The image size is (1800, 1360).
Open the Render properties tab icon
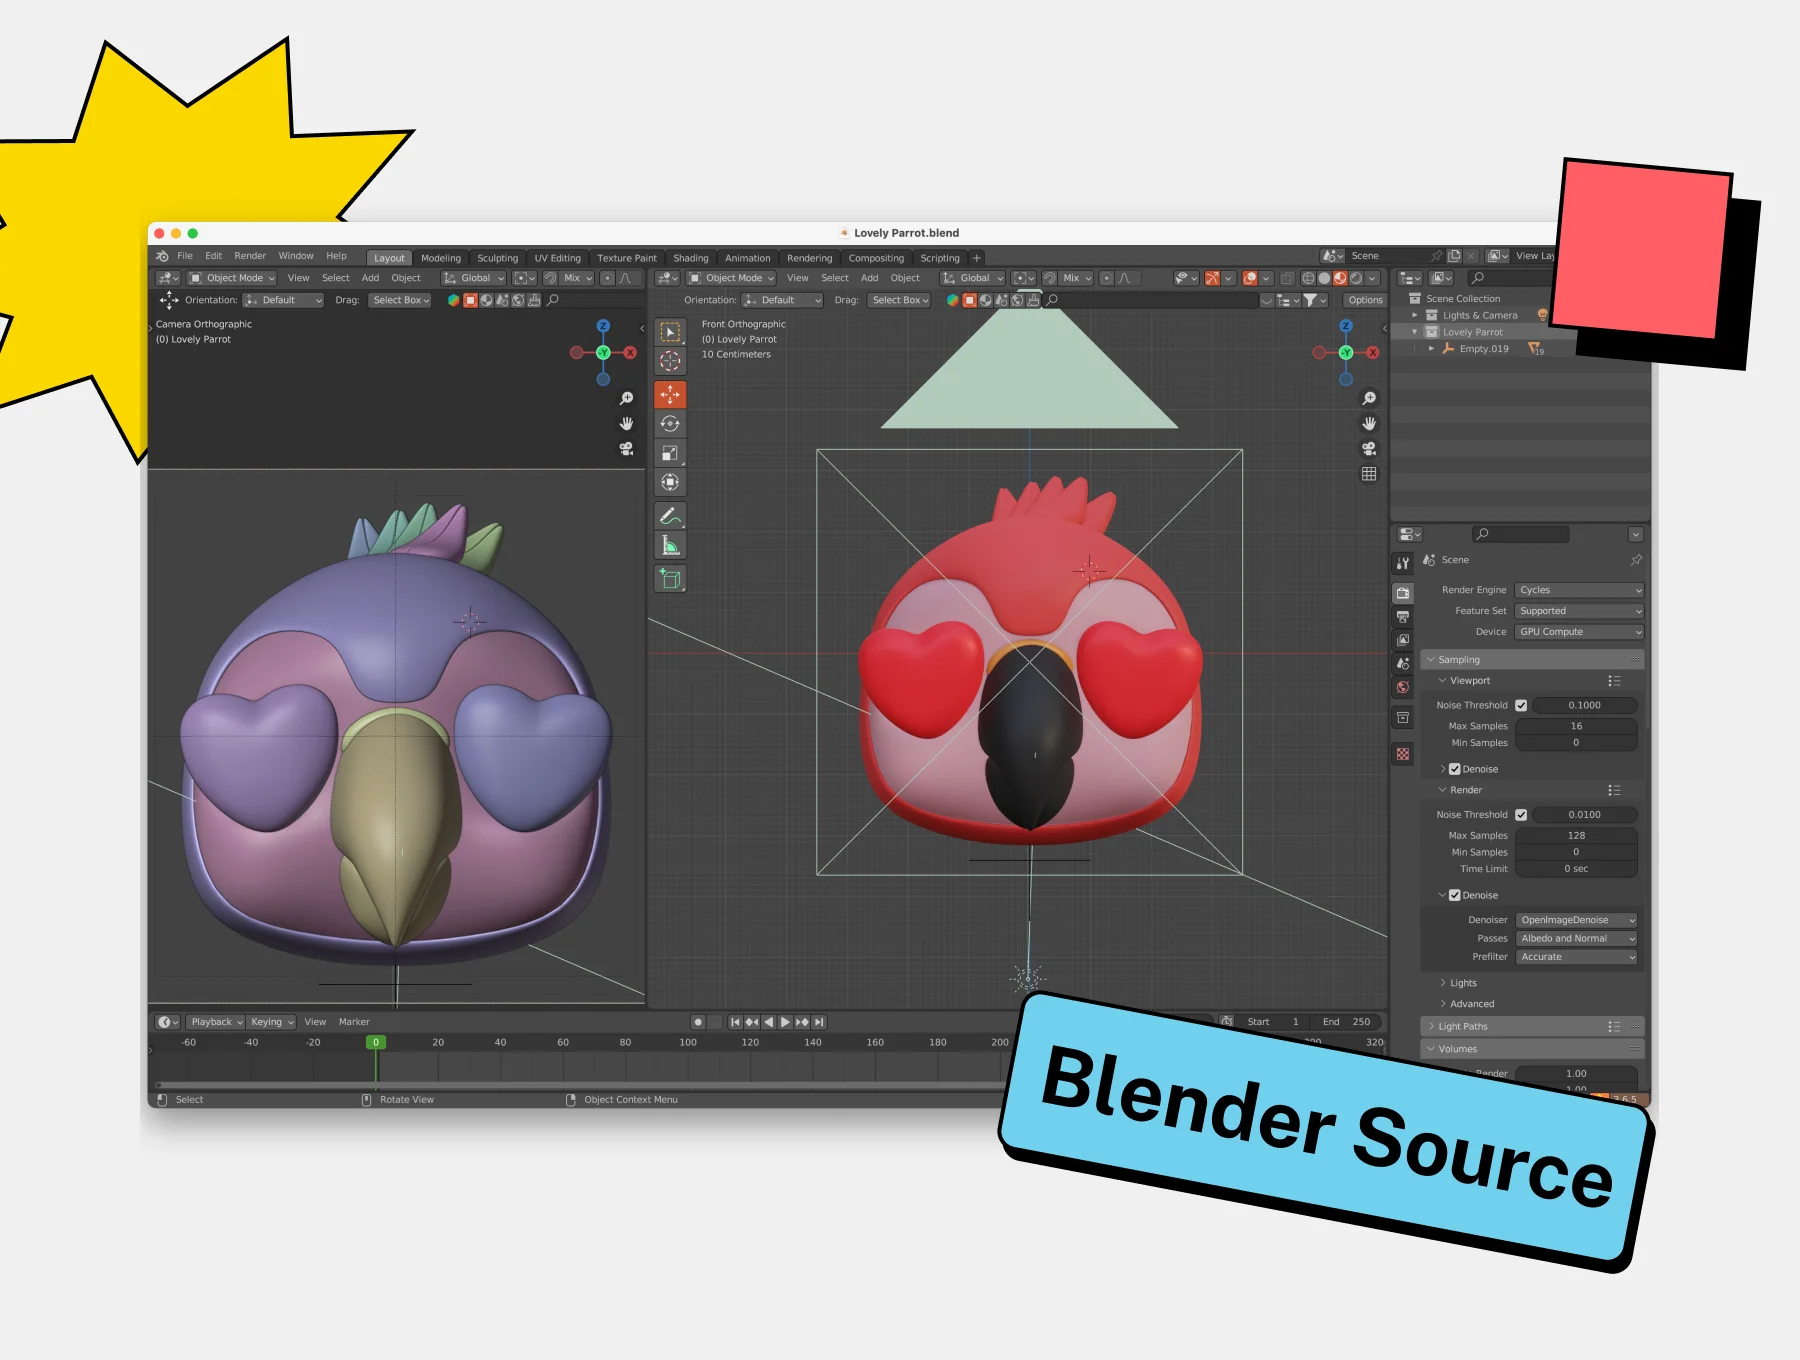(1403, 593)
